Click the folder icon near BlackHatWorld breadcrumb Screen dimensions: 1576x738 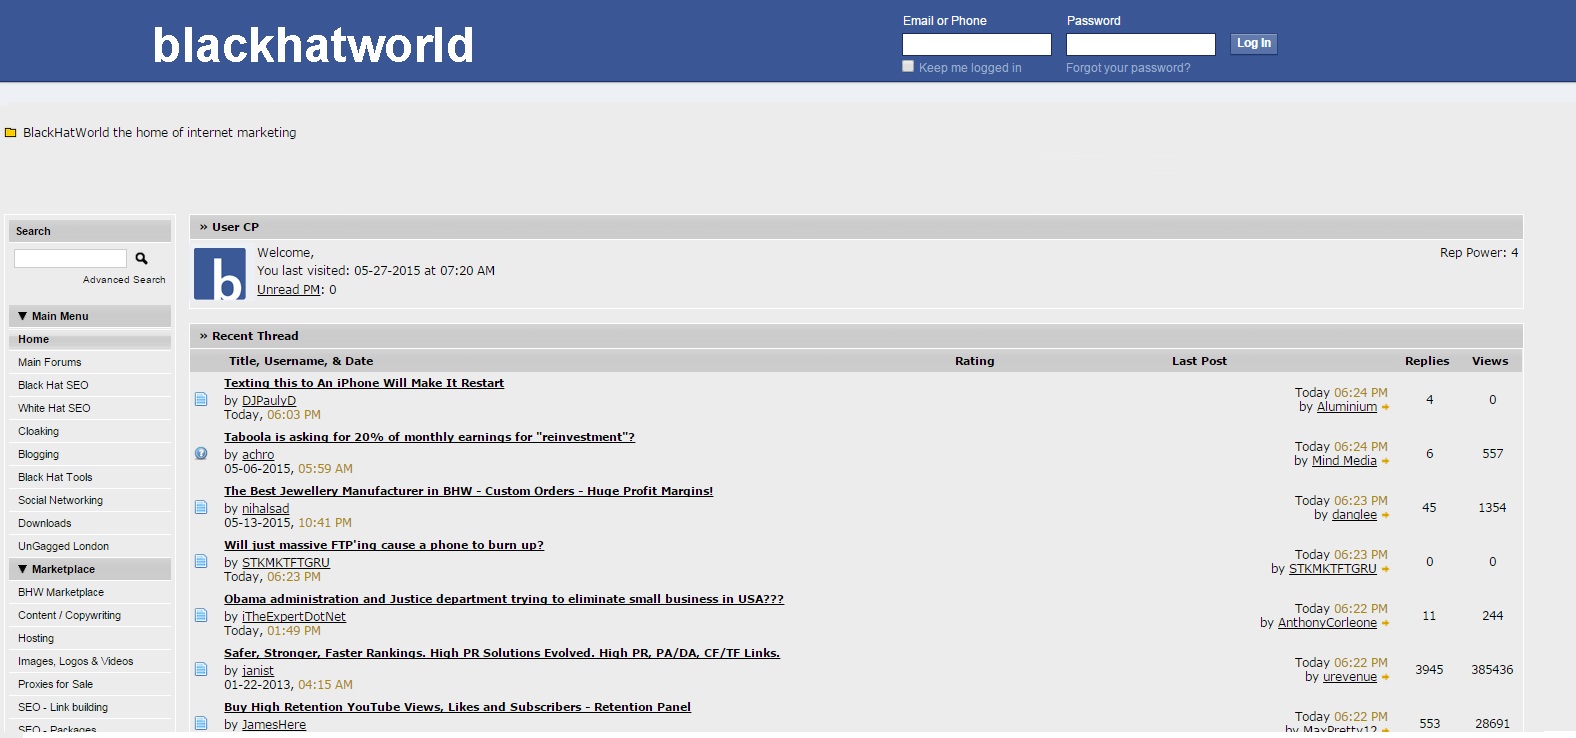[11, 132]
